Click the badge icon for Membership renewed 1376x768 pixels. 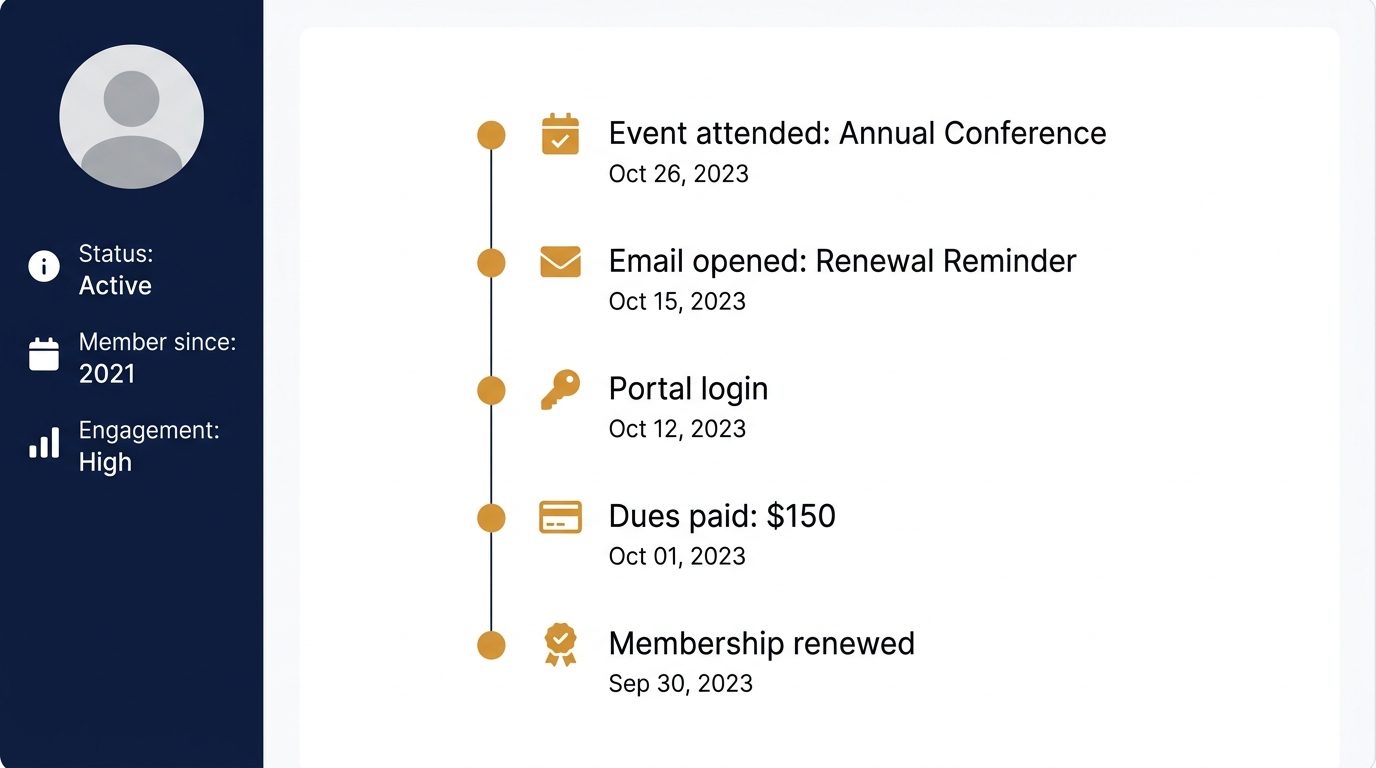(x=560, y=645)
